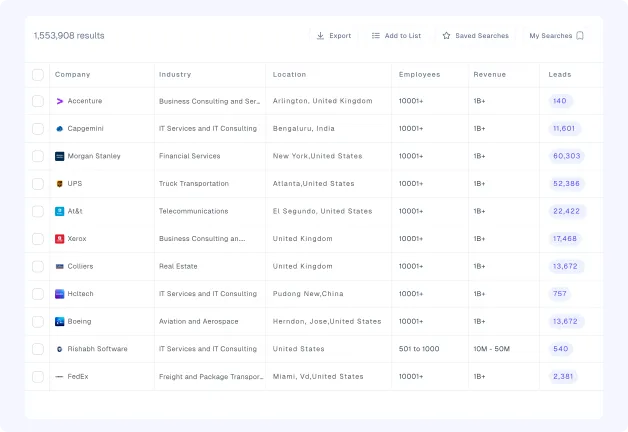The width and height of the screenshot is (628, 432).
Task: Click the Accenture company name
Action: 85,101
